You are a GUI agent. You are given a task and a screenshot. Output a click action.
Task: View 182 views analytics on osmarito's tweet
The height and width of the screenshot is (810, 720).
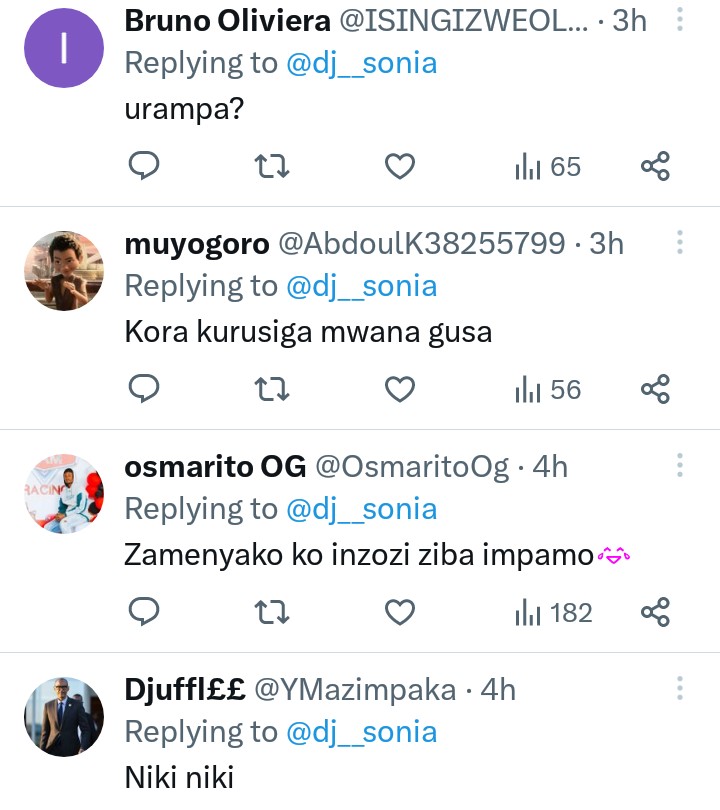tap(554, 611)
